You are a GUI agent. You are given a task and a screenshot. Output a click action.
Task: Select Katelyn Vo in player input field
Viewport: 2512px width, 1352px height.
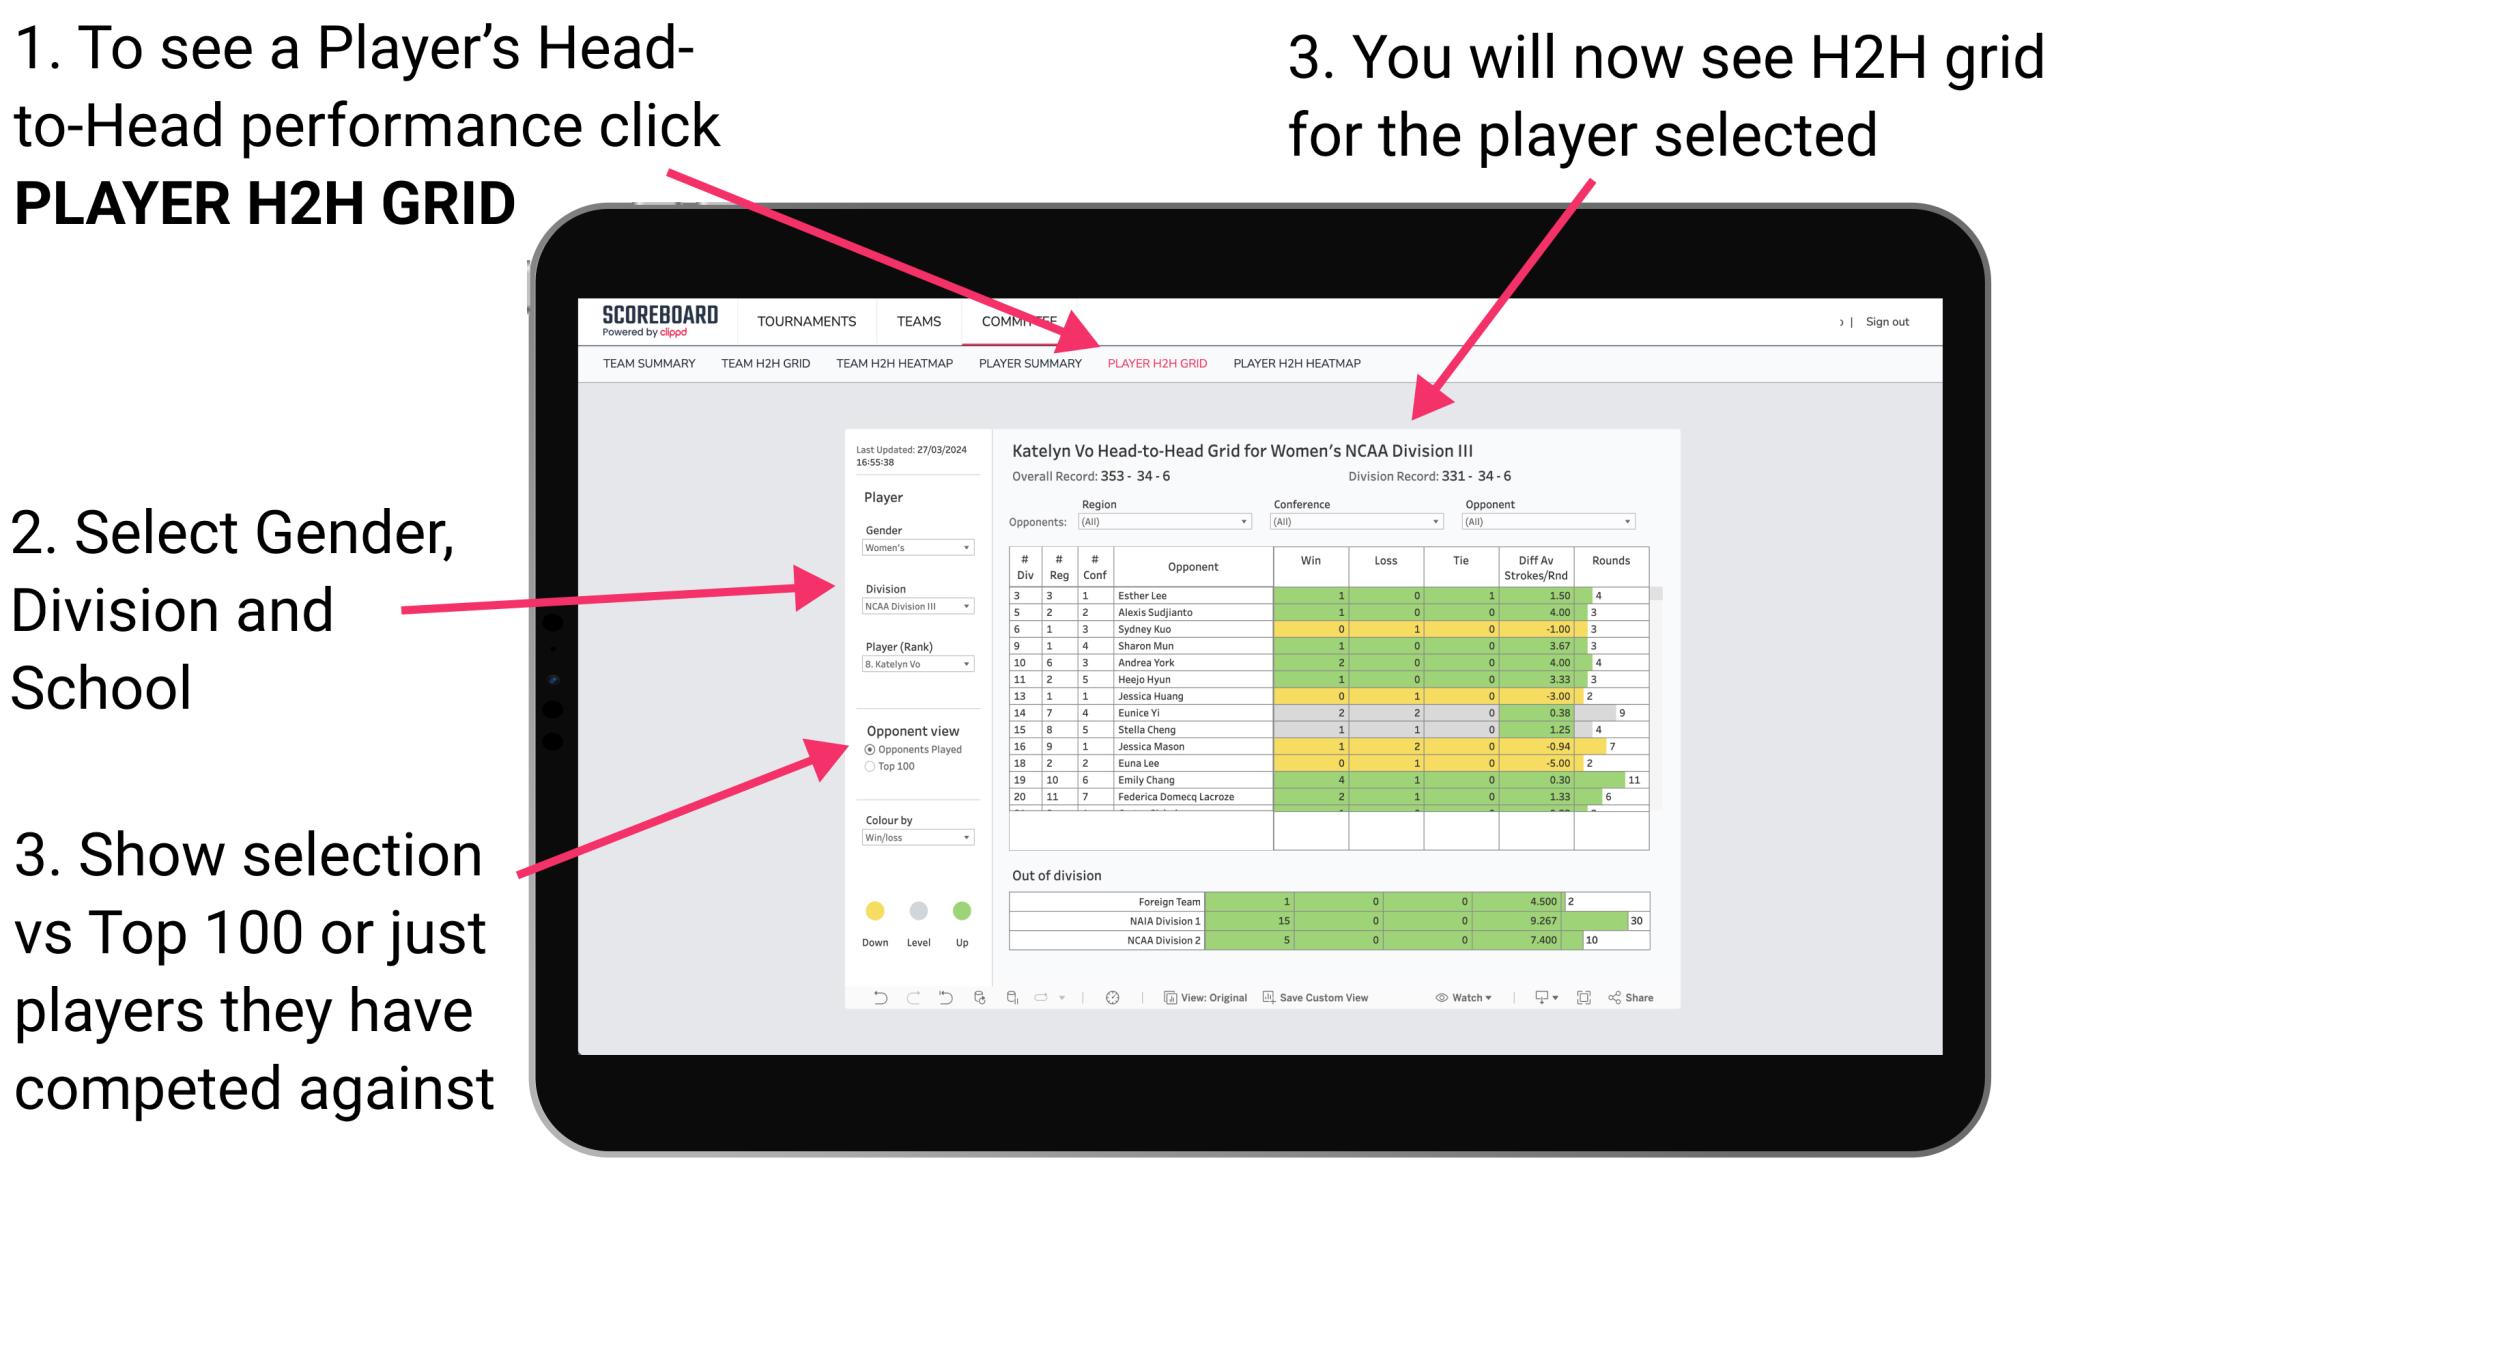click(x=917, y=664)
